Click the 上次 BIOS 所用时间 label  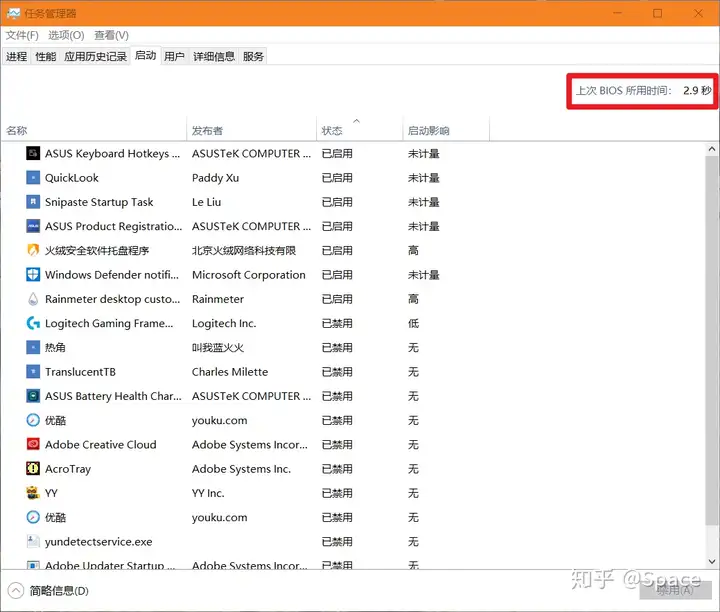(624, 90)
